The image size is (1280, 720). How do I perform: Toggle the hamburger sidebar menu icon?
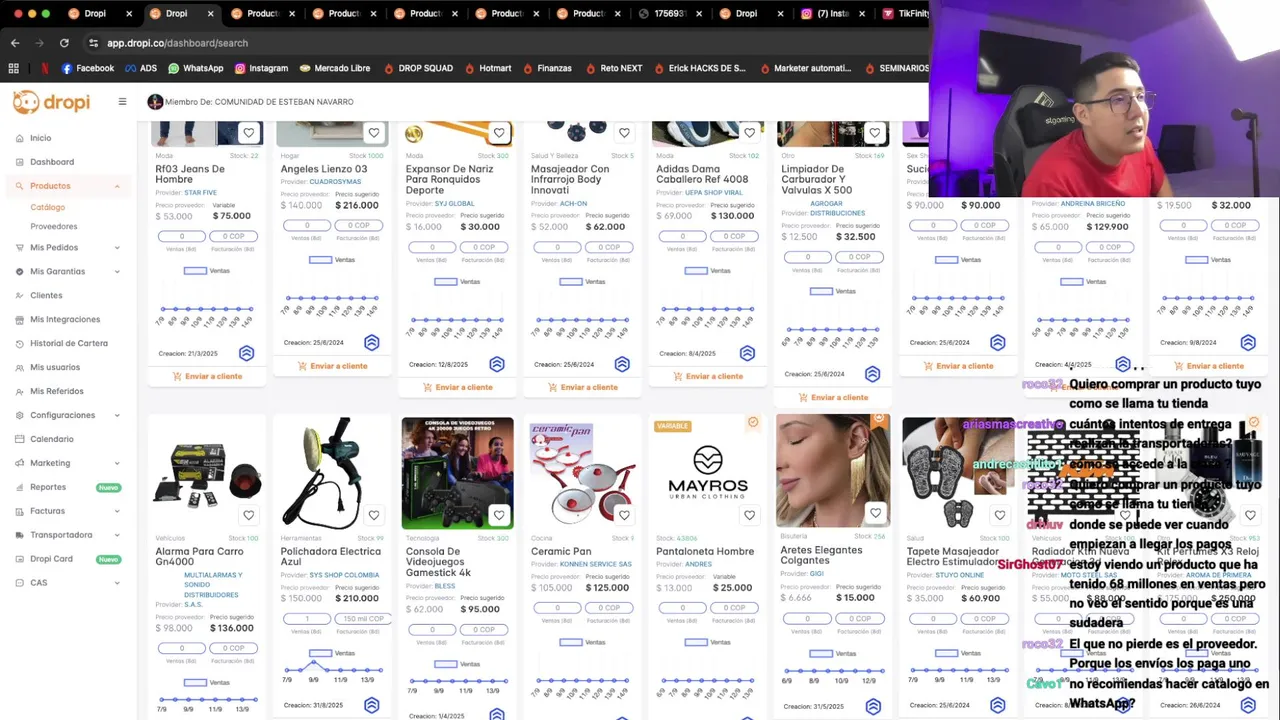coord(122,101)
